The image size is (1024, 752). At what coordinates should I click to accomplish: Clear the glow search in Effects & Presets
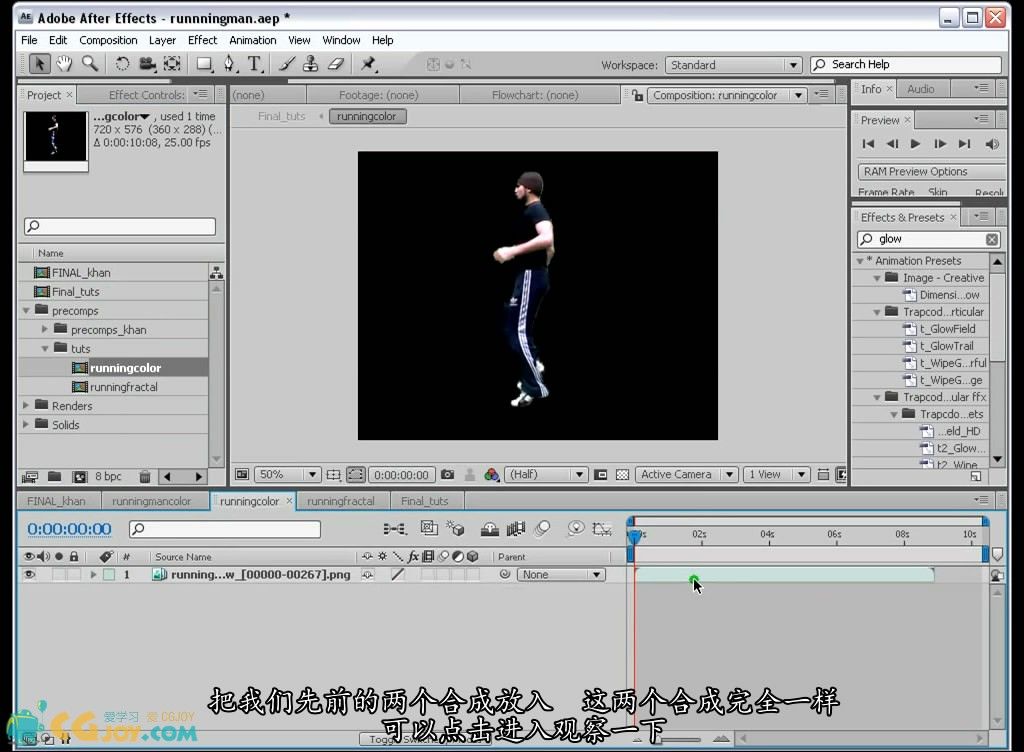(991, 239)
